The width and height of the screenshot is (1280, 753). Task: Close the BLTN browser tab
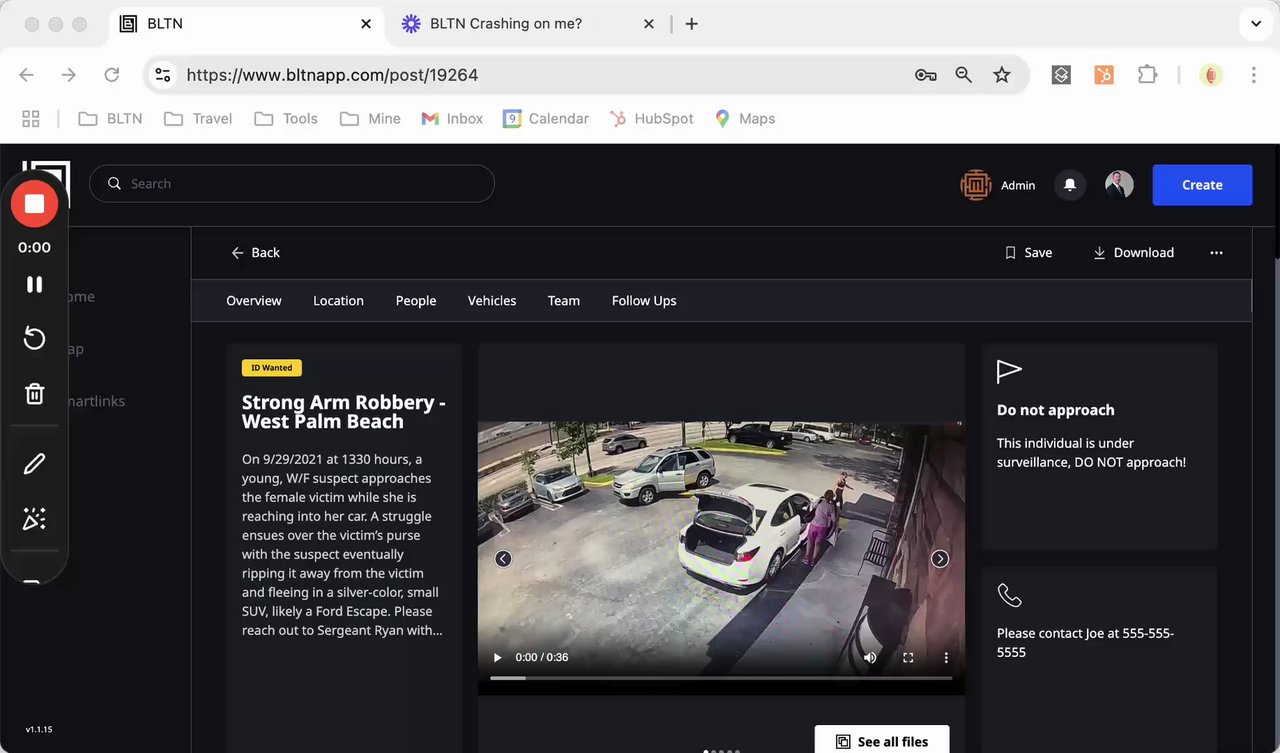point(366,24)
